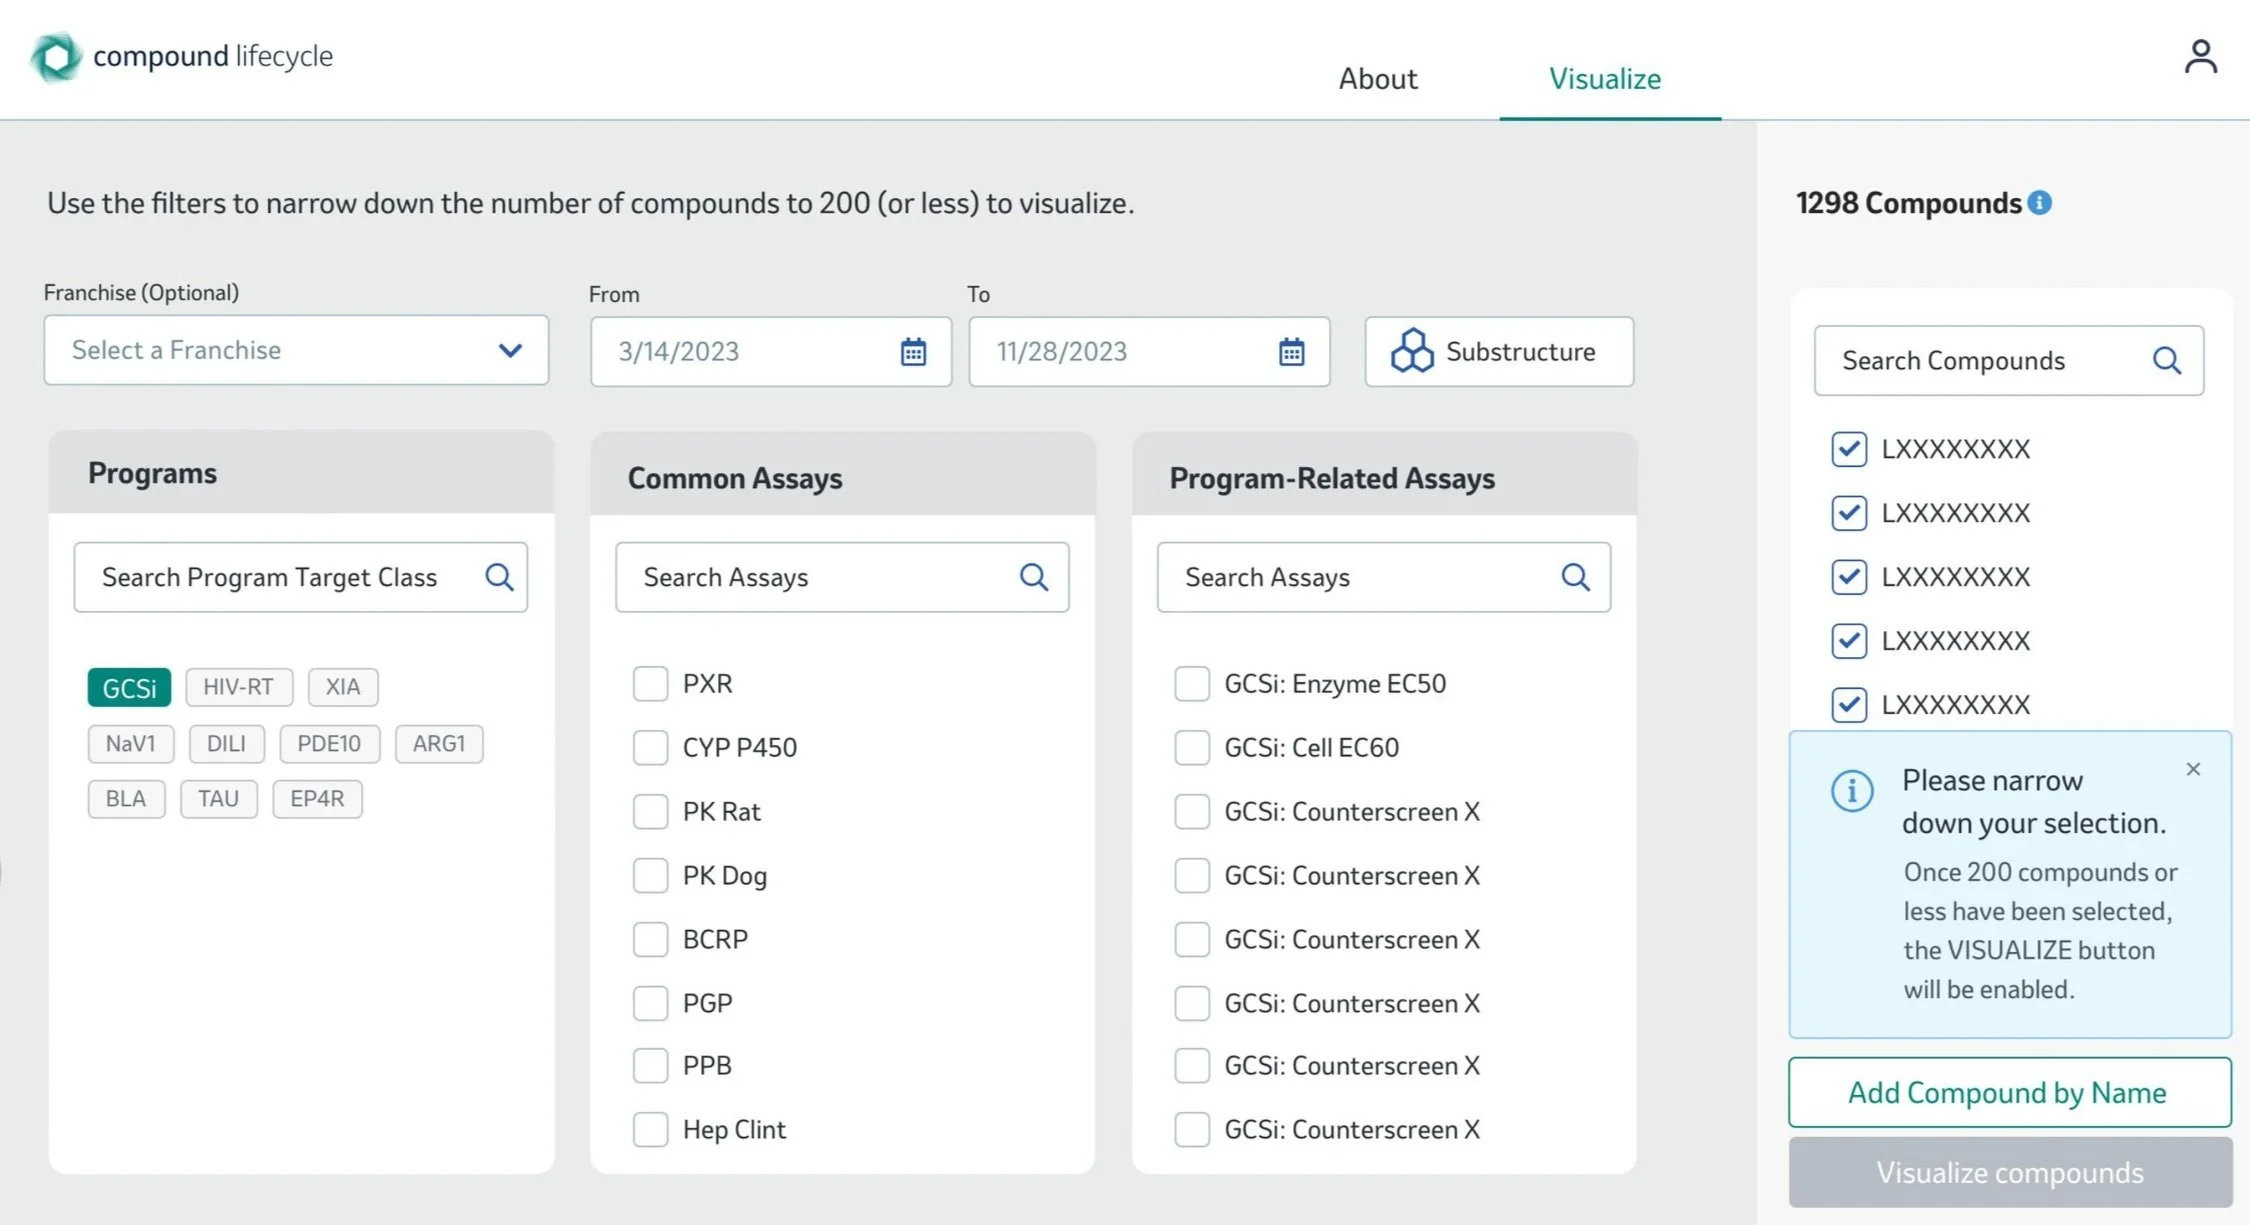Image resolution: width=2250 pixels, height=1225 pixels.
Task: Open the From date calendar icon
Action: pos(912,352)
